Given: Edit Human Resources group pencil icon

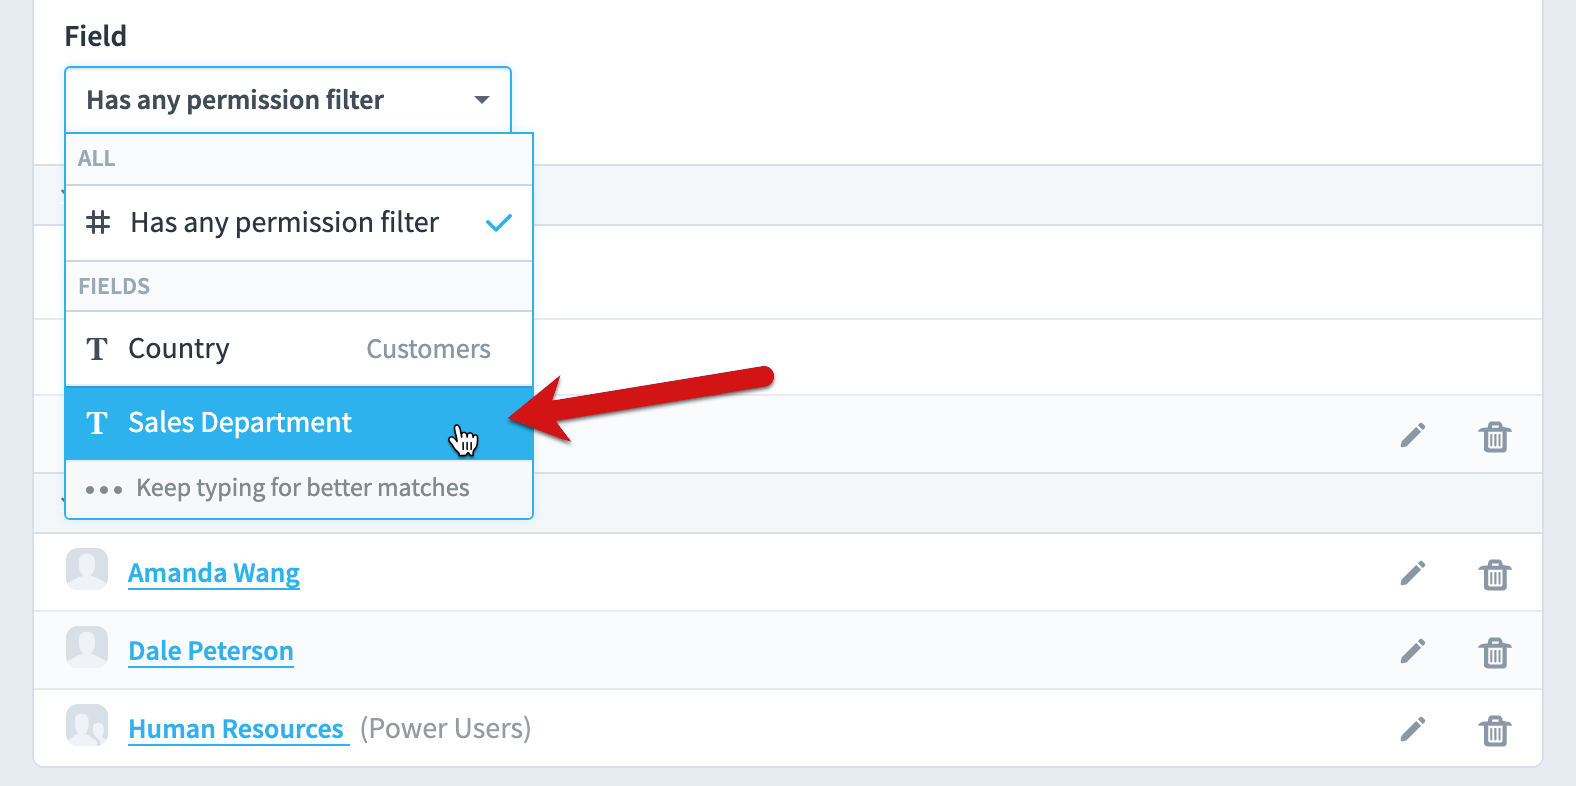Looking at the screenshot, I should (x=1412, y=729).
